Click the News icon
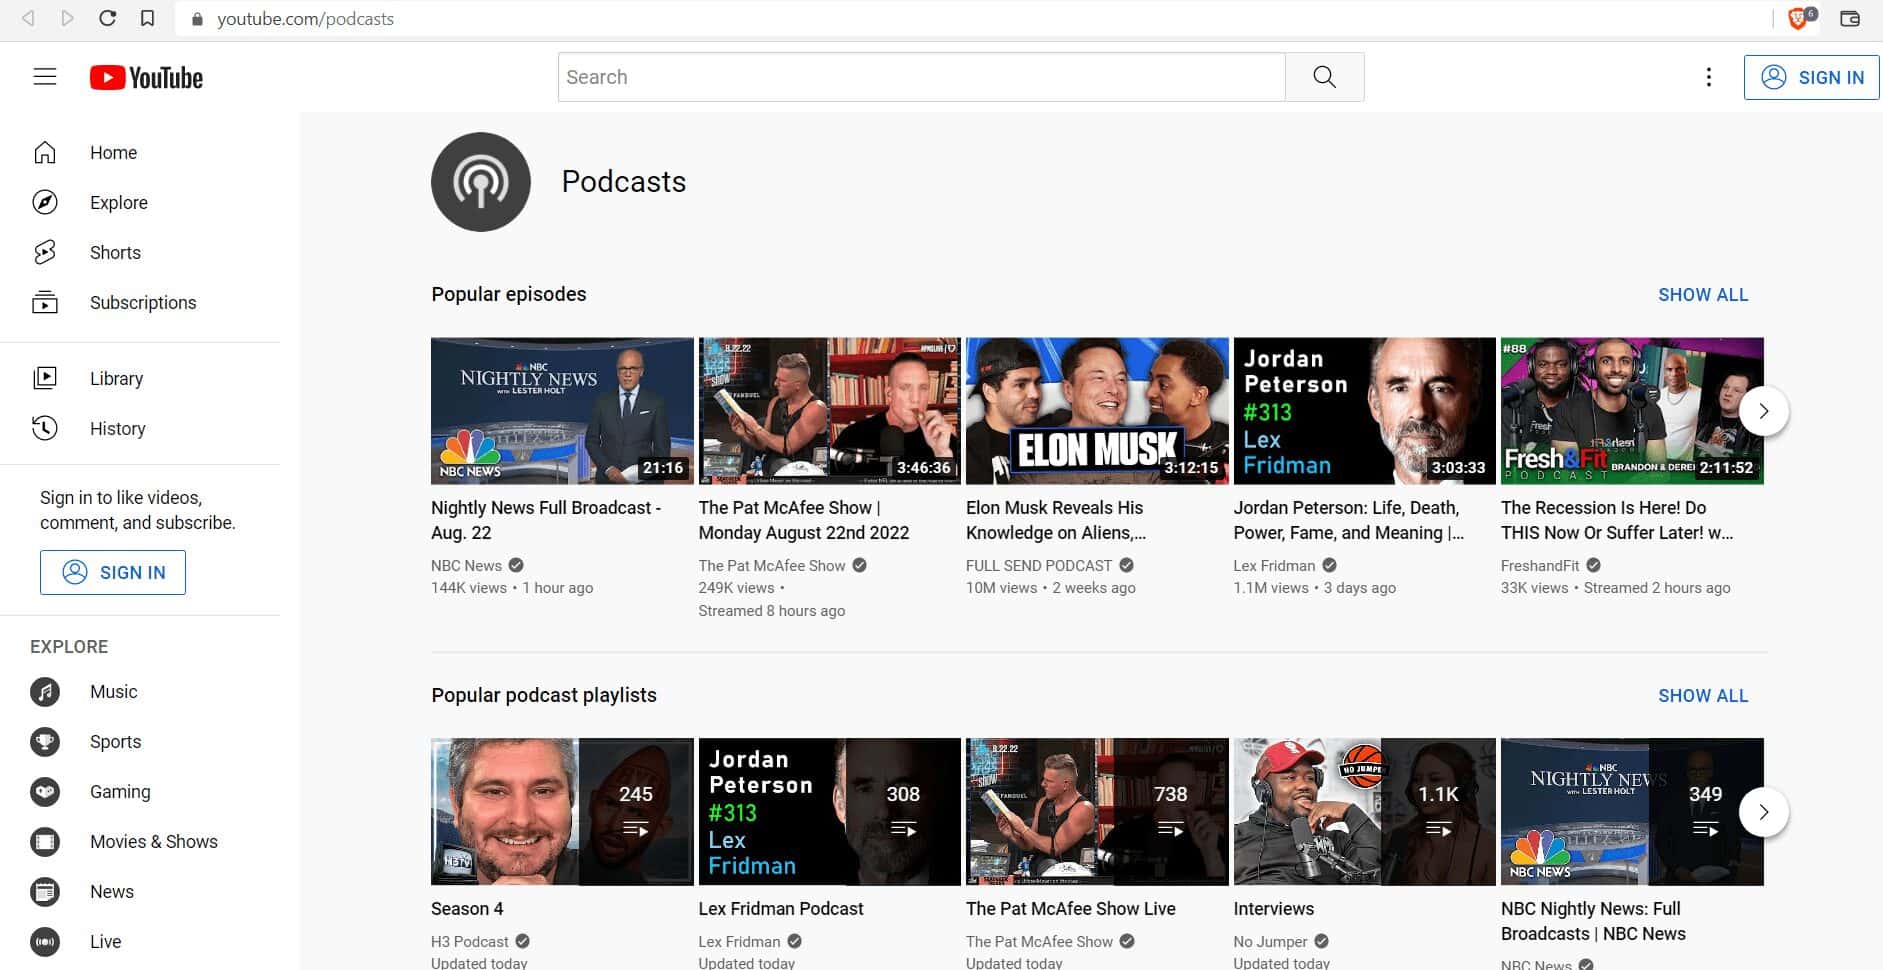Screen dimensions: 1883x970 click(x=45, y=891)
